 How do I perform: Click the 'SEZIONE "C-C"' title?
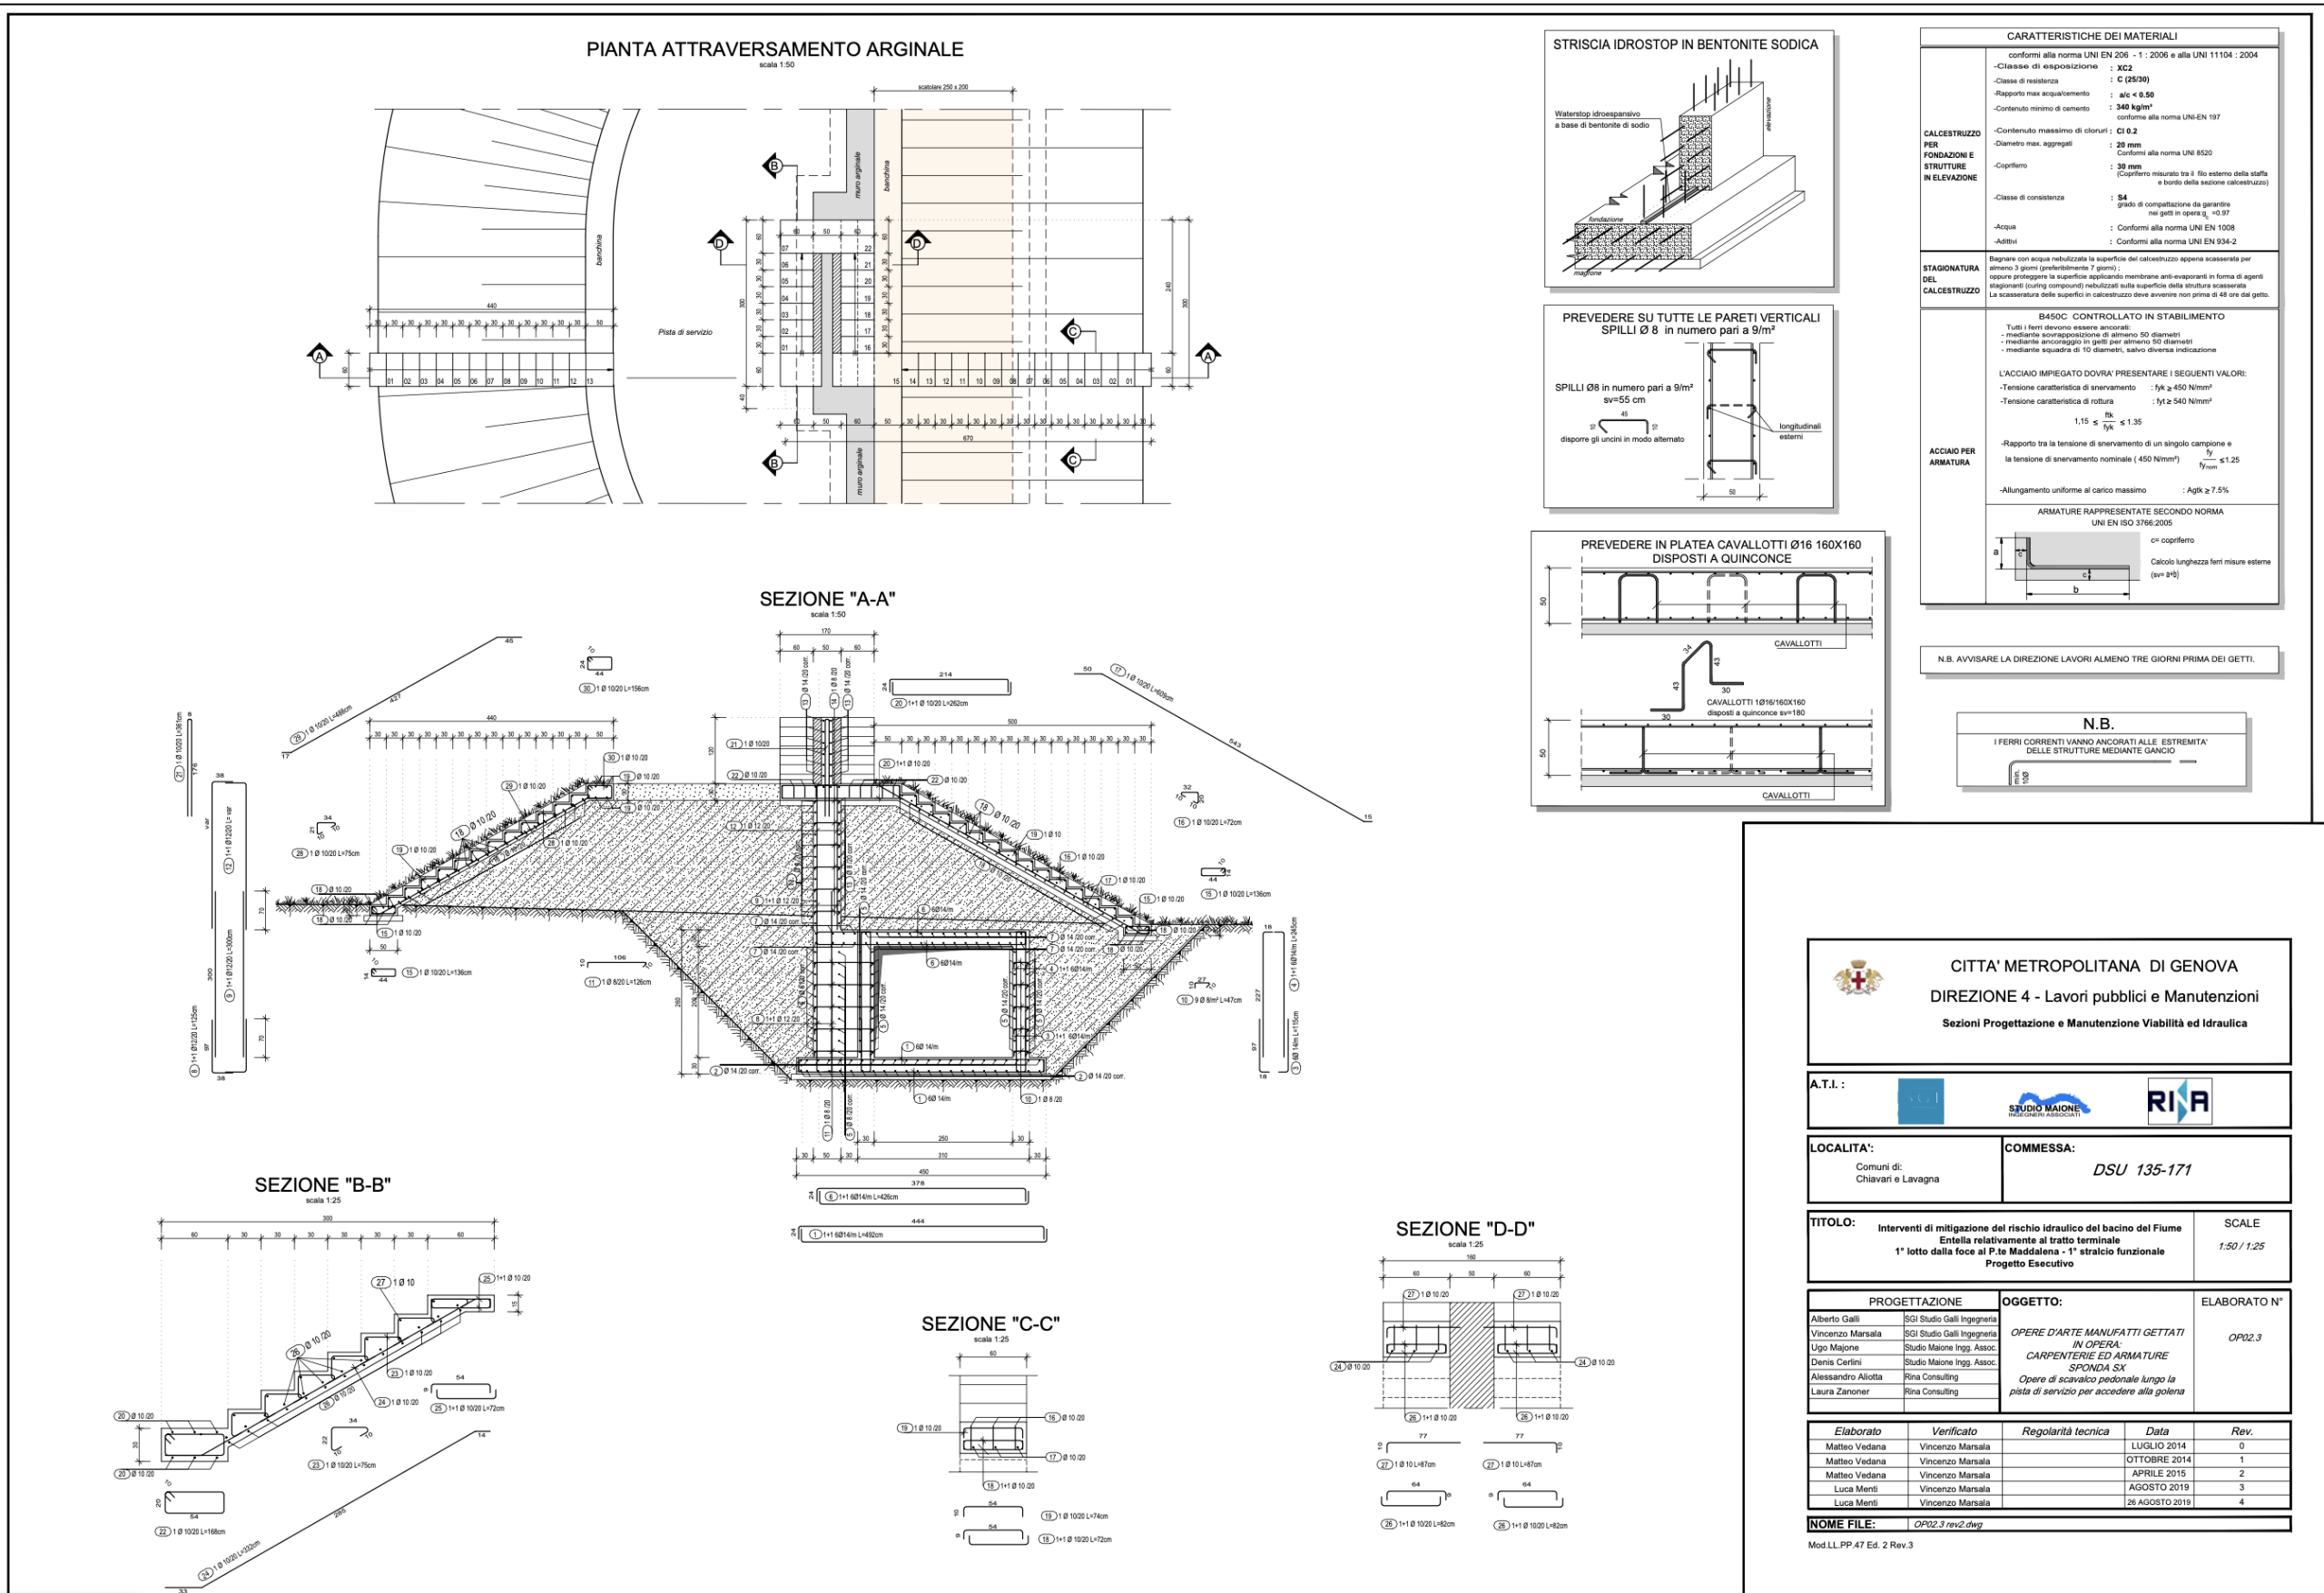coord(990,1324)
